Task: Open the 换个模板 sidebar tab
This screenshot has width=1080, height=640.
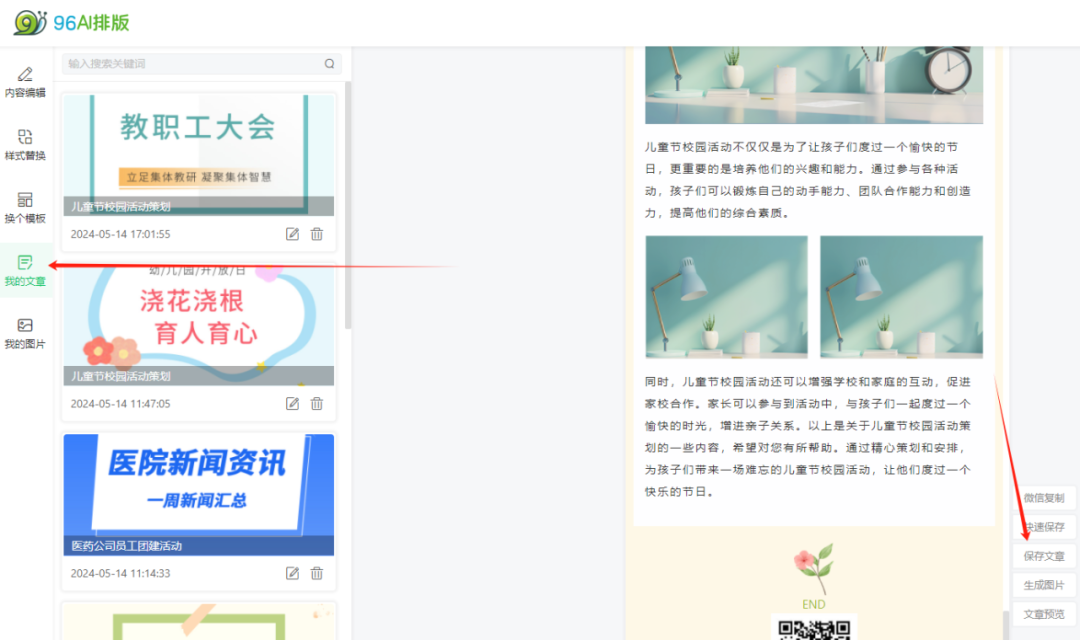Action: point(25,208)
